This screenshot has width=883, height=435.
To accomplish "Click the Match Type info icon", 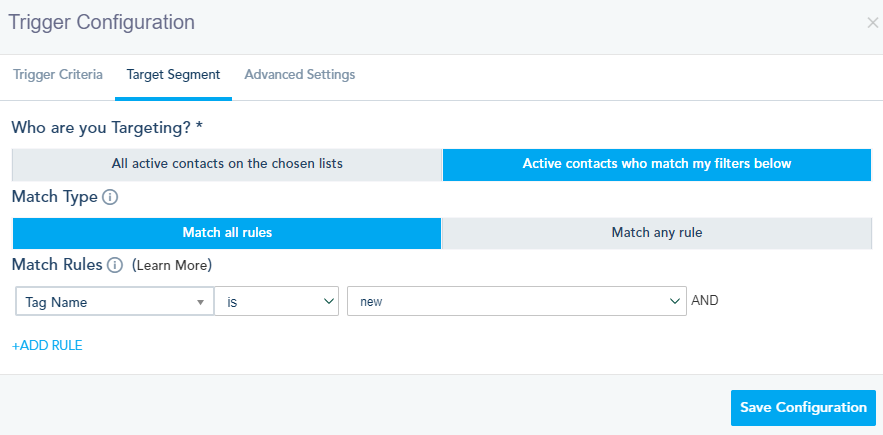I will (x=110, y=197).
